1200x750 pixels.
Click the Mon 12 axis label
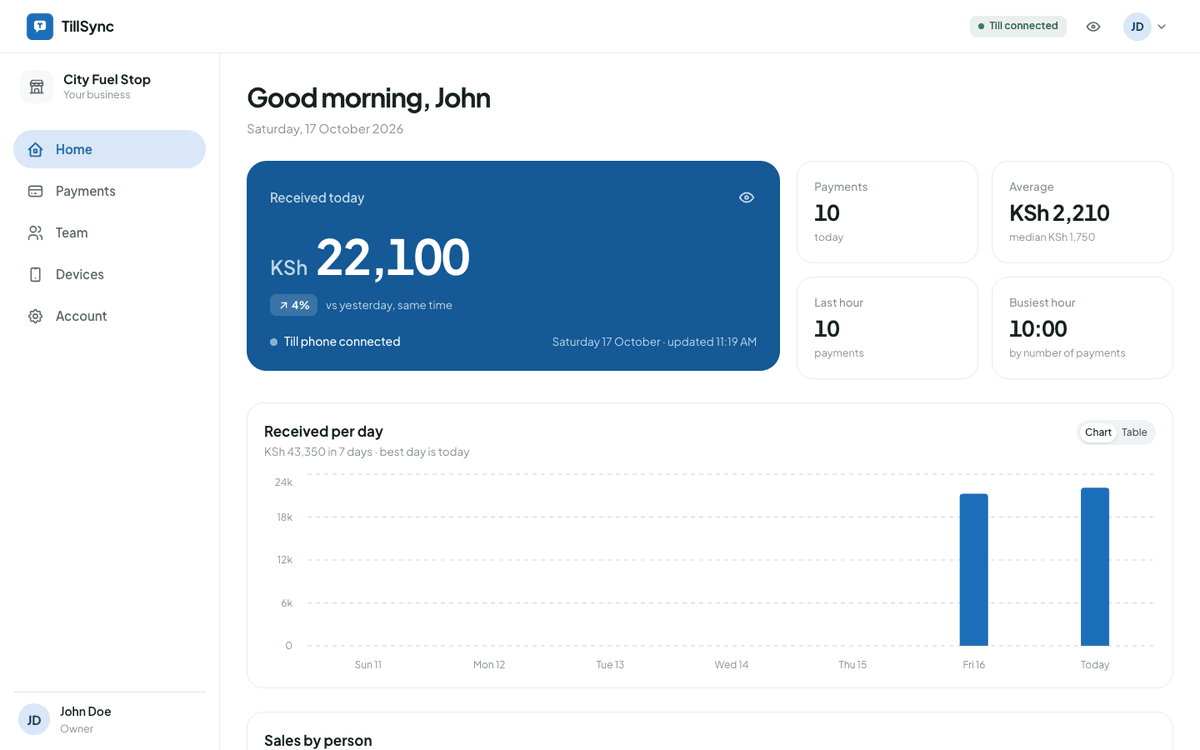(x=489, y=665)
